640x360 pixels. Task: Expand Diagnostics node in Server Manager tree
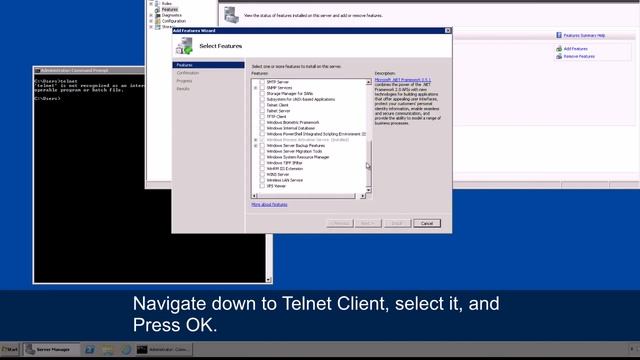click(x=151, y=15)
